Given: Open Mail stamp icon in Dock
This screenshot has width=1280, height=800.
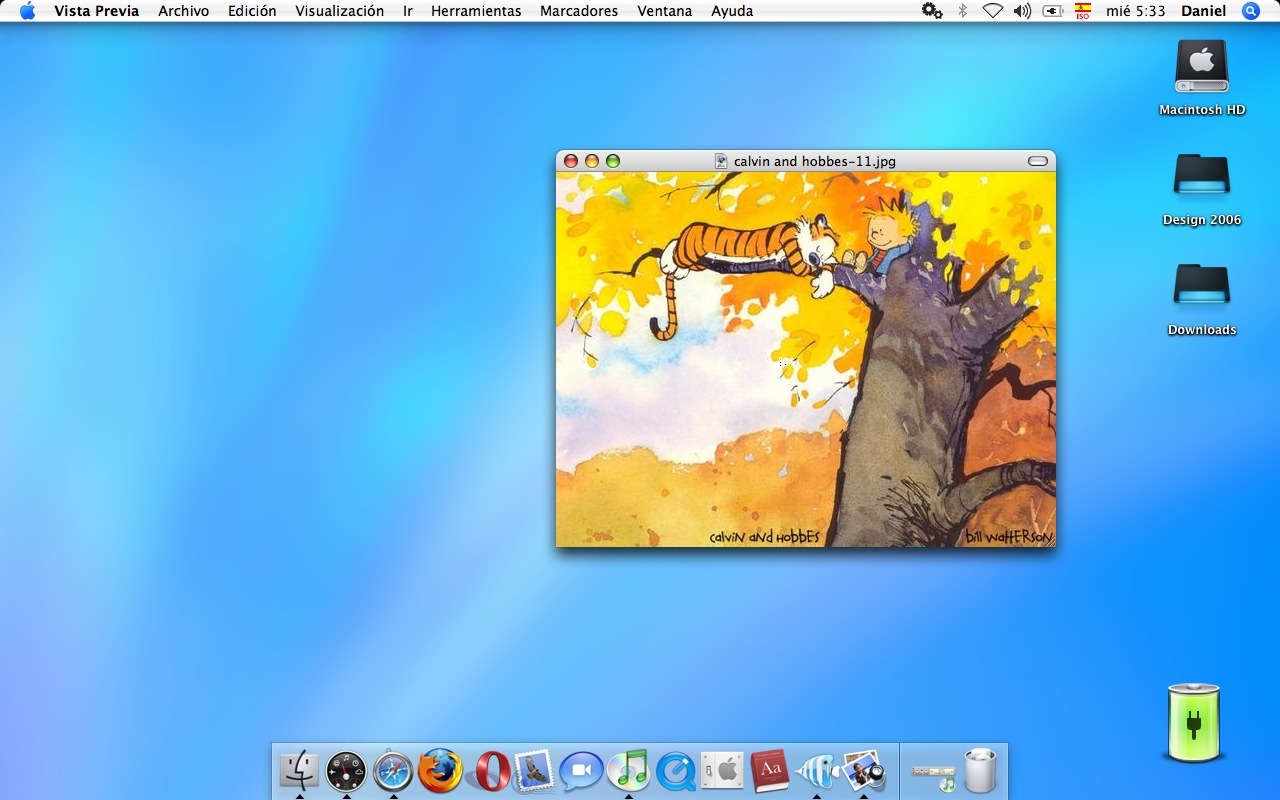Looking at the screenshot, I should pos(534,771).
